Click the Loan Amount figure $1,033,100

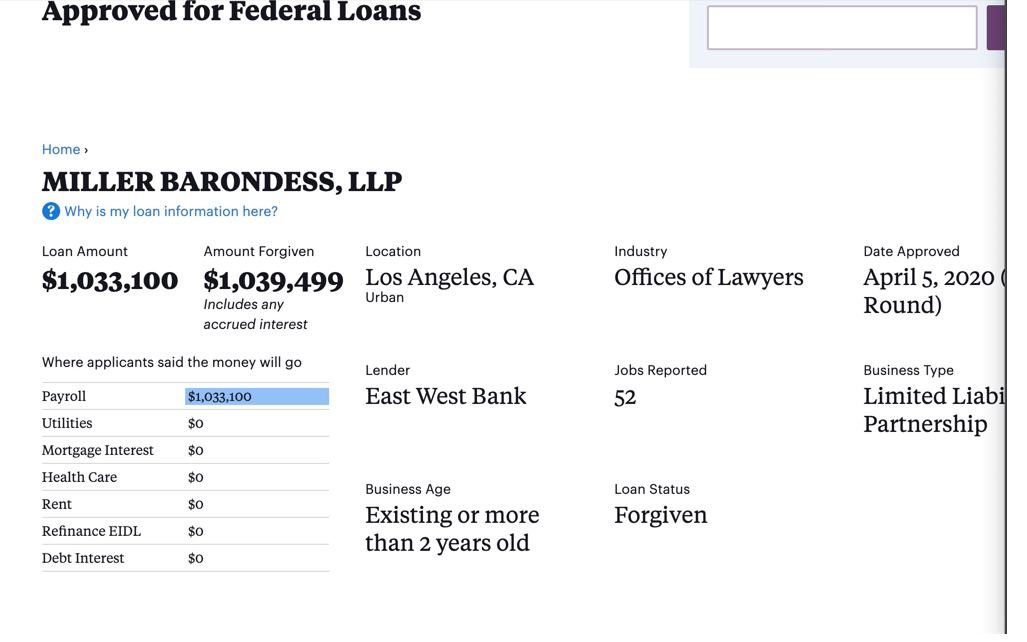tap(110, 281)
